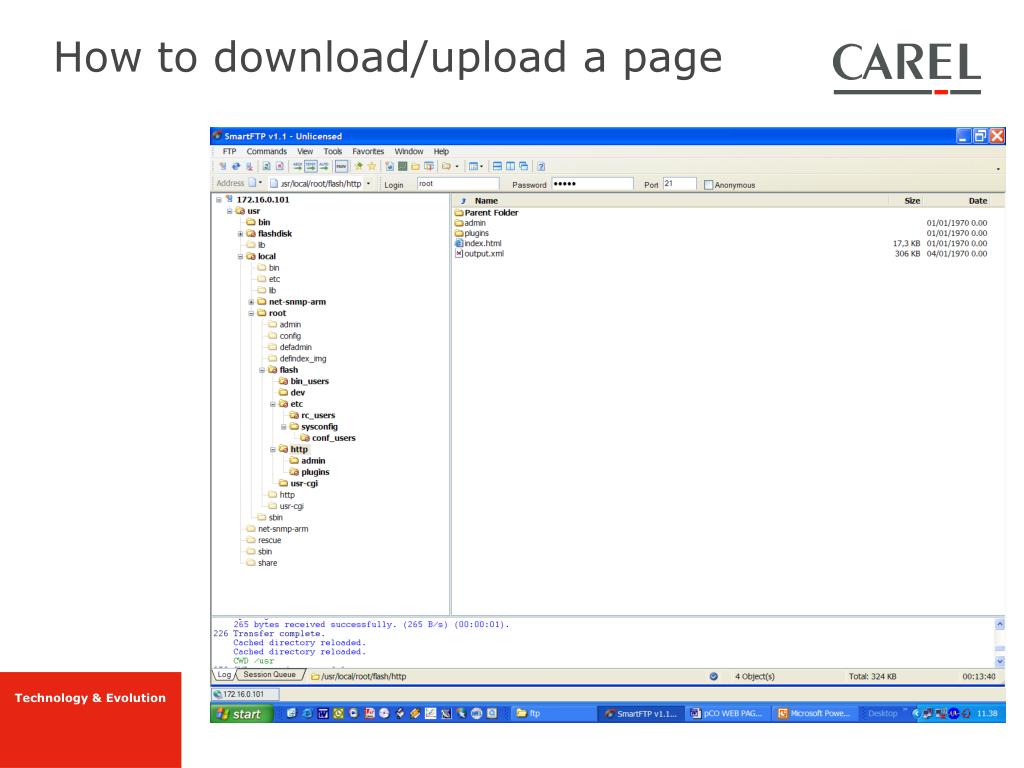The width and height of the screenshot is (1024, 768).
Task: Open the Tools menu
Action: [332, 152]
